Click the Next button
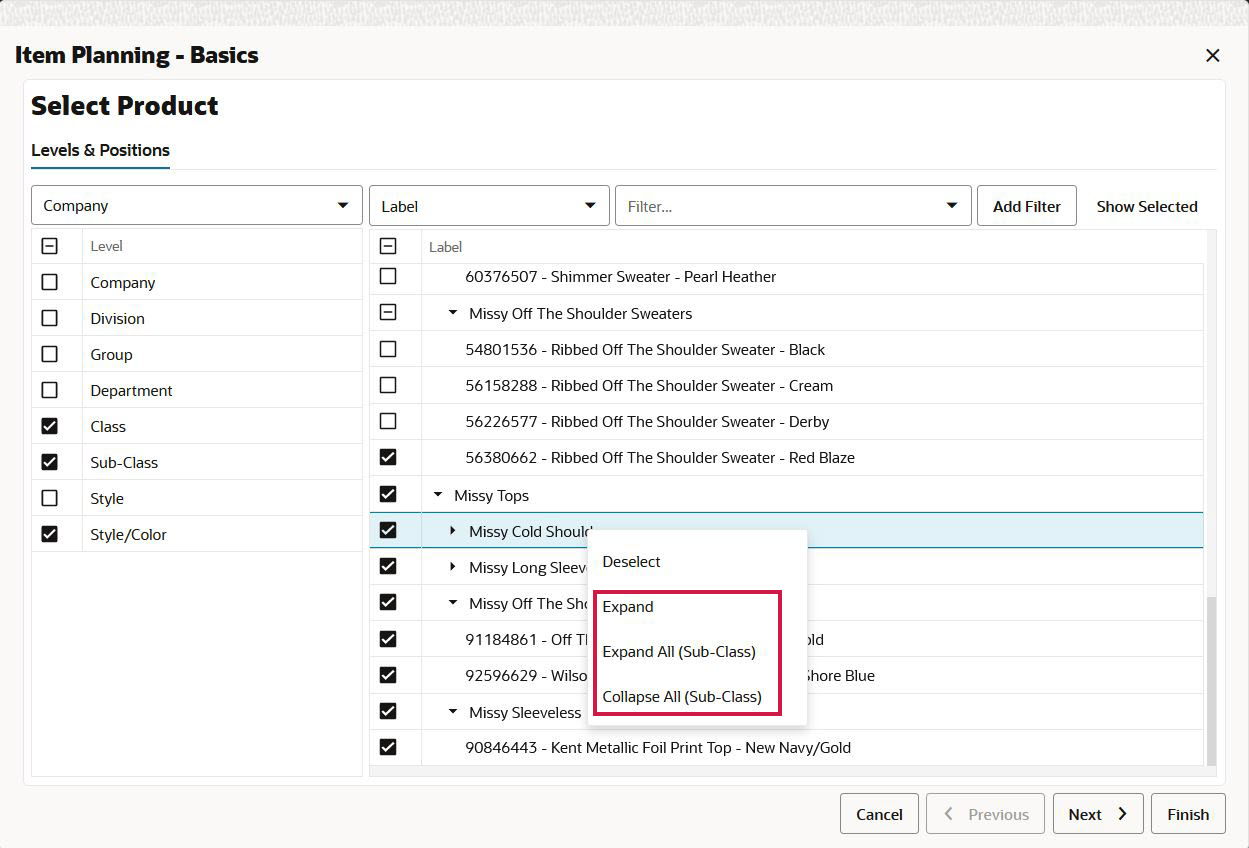The image size is (1249, 848). [1097, 814]
